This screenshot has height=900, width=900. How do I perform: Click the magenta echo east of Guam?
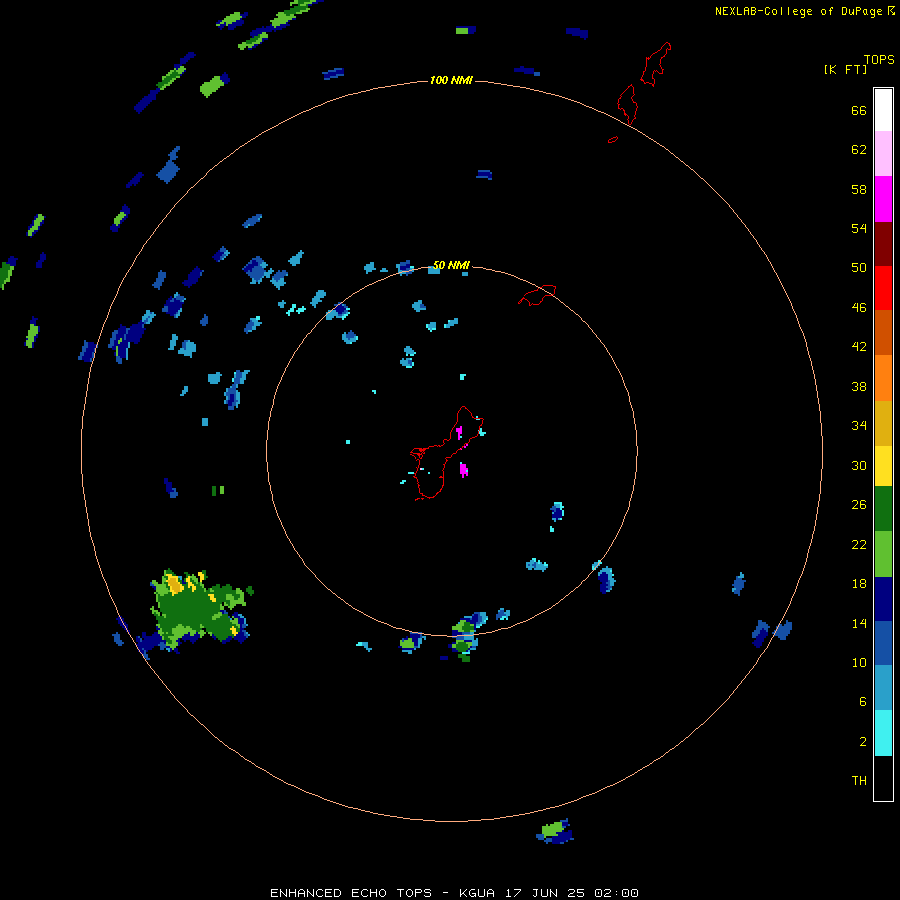coord(464,470)
